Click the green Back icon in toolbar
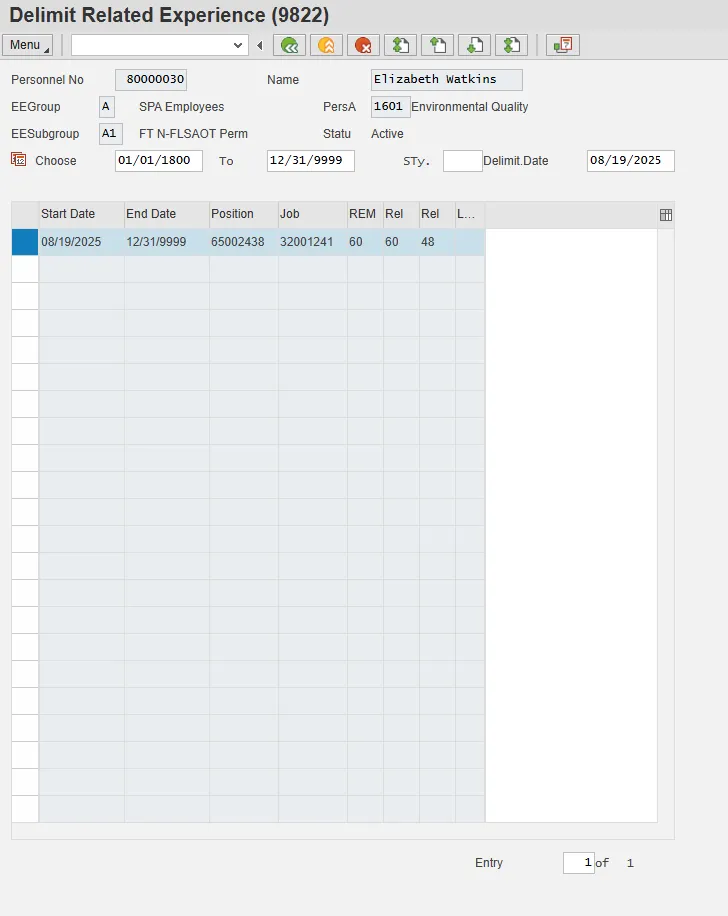 (289, 45)
